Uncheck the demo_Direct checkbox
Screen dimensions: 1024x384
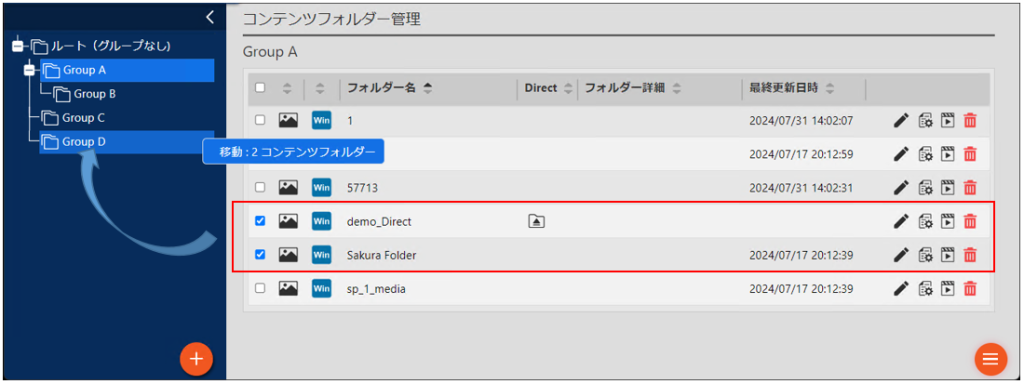click(260, 221)
